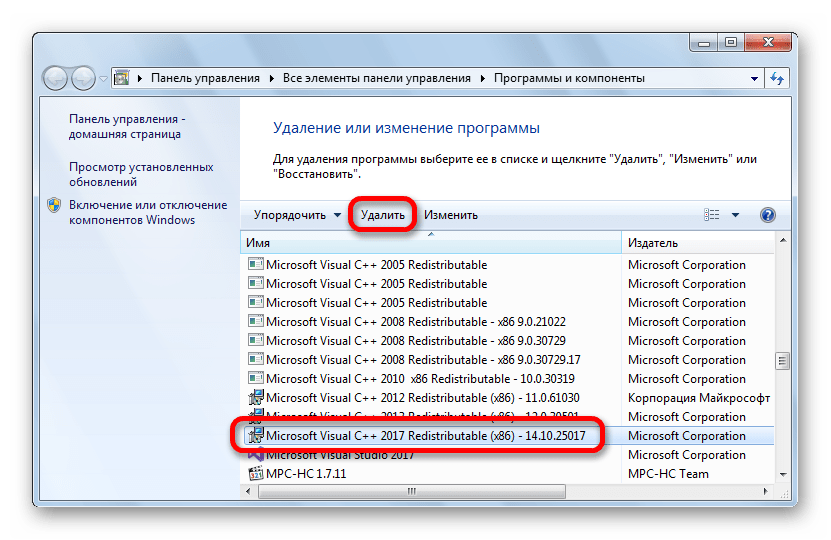Open recent pages dropdown beside navigation arrows

103,79
